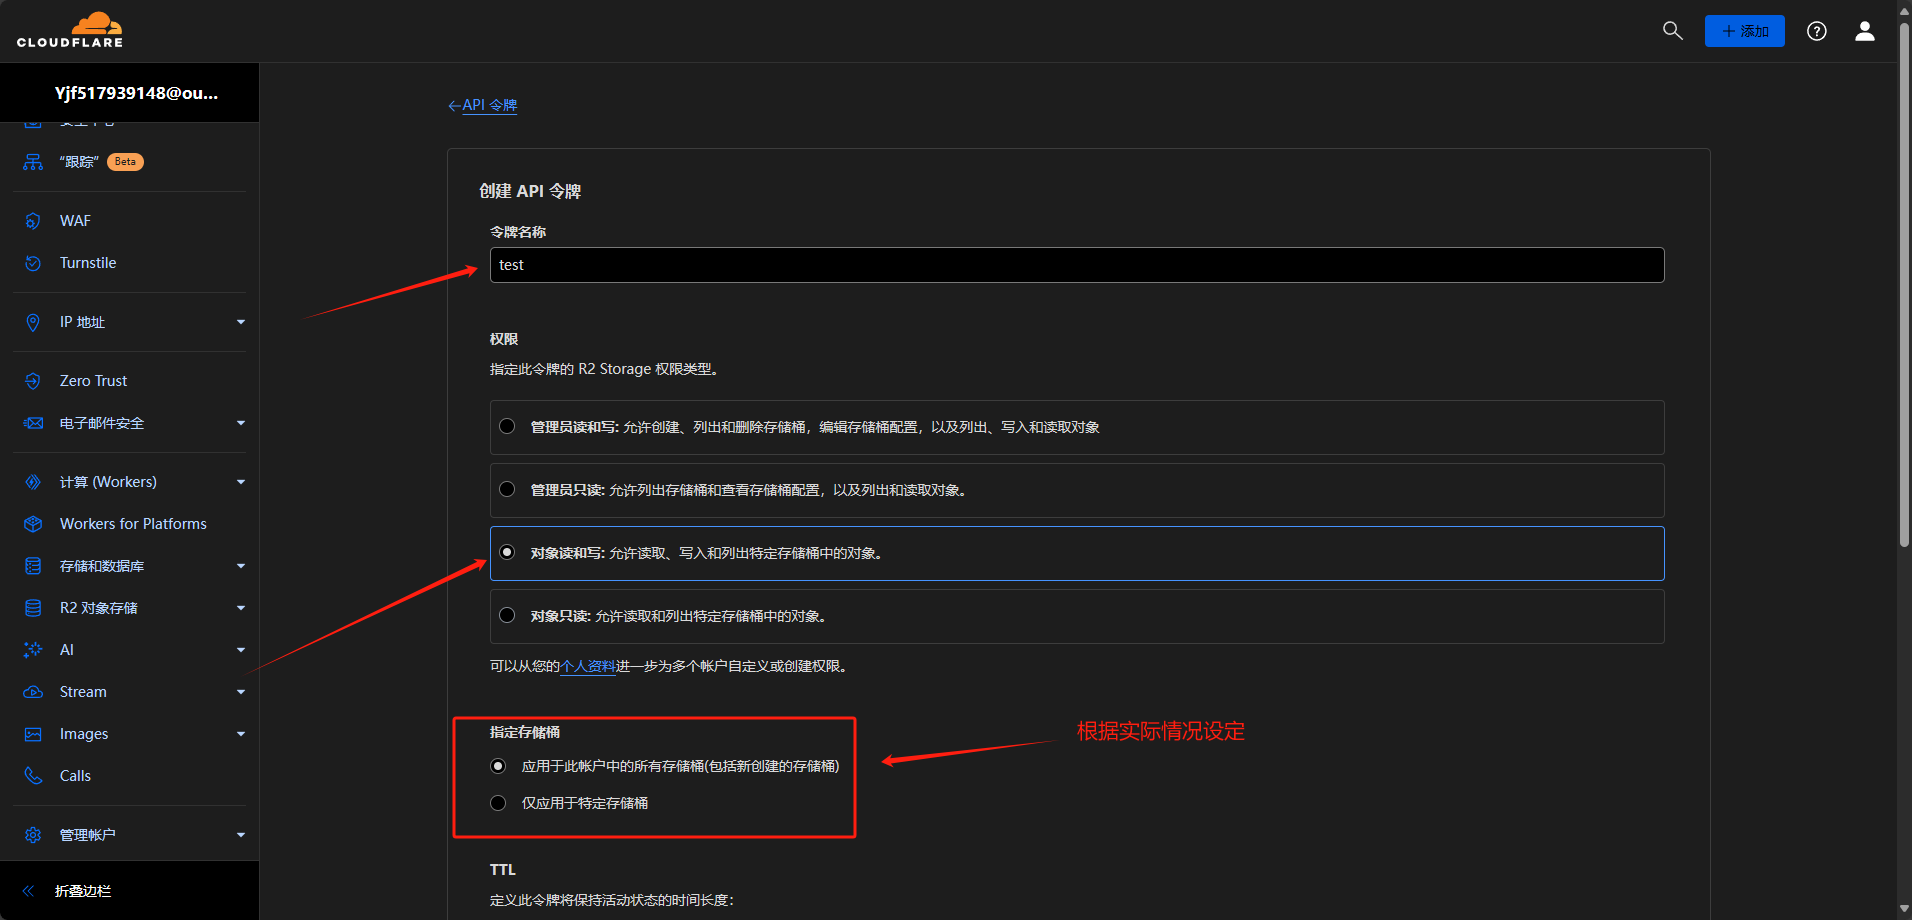Click the R2 对象存储 icon
Screen dimensions: 1912x920
coord(33,608)
